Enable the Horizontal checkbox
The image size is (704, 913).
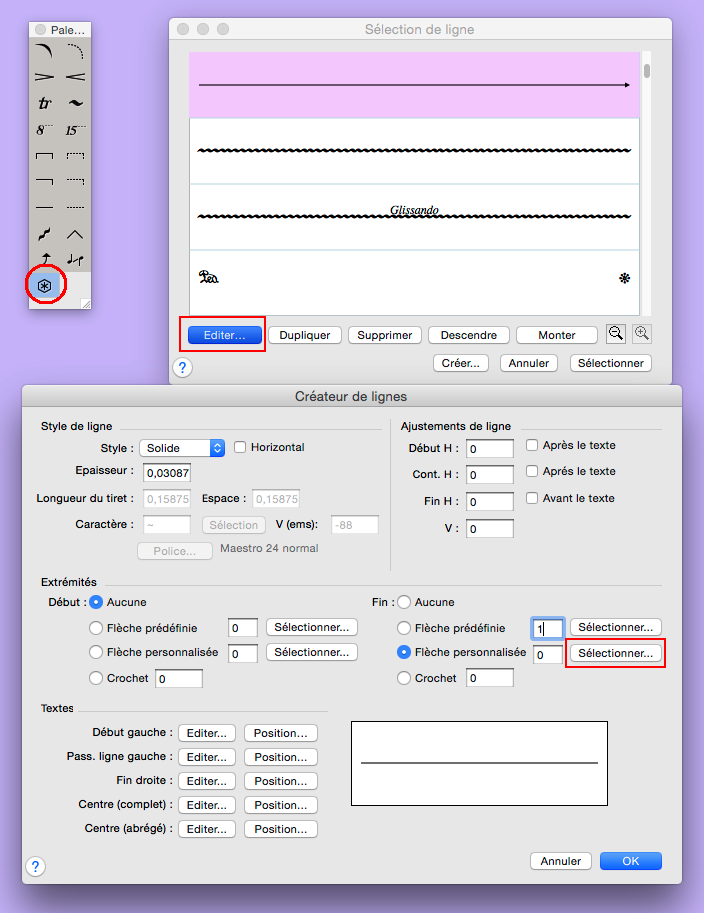click(240, 447)
